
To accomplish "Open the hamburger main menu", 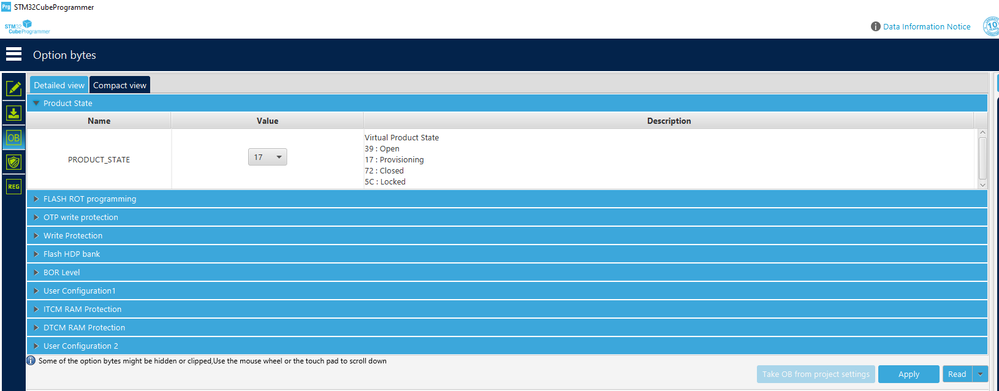I will pyautogui.click(x=14, y=54).
